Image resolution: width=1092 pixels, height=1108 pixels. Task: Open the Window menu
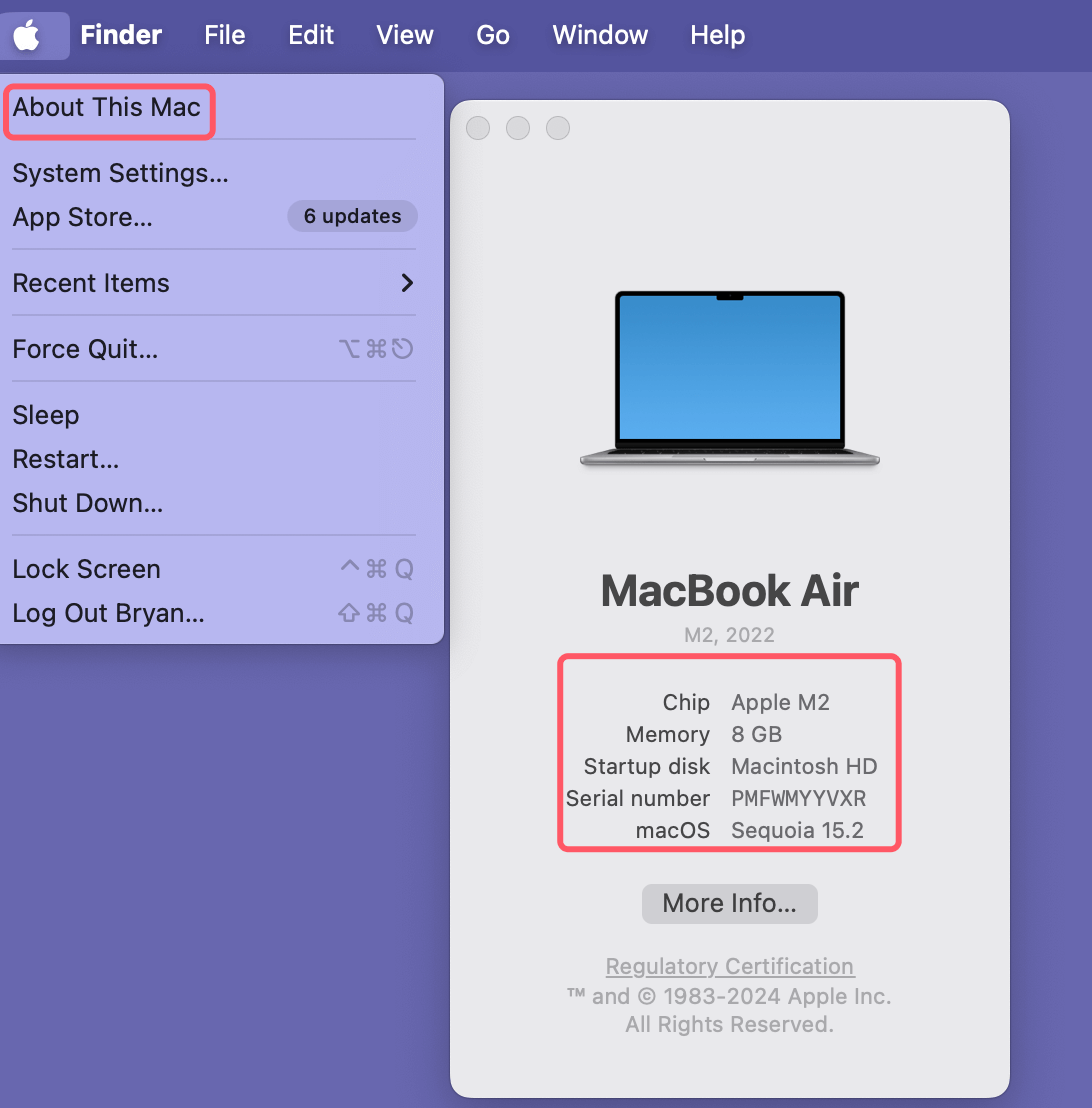599,34
